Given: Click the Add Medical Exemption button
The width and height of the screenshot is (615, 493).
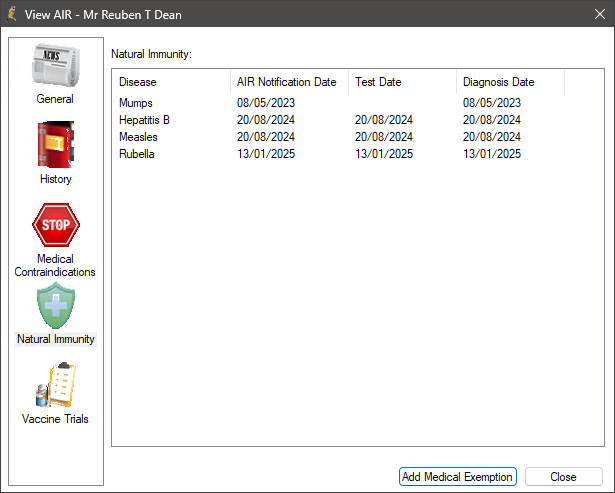Looking at the screenshot, I should tap(457, 477).
